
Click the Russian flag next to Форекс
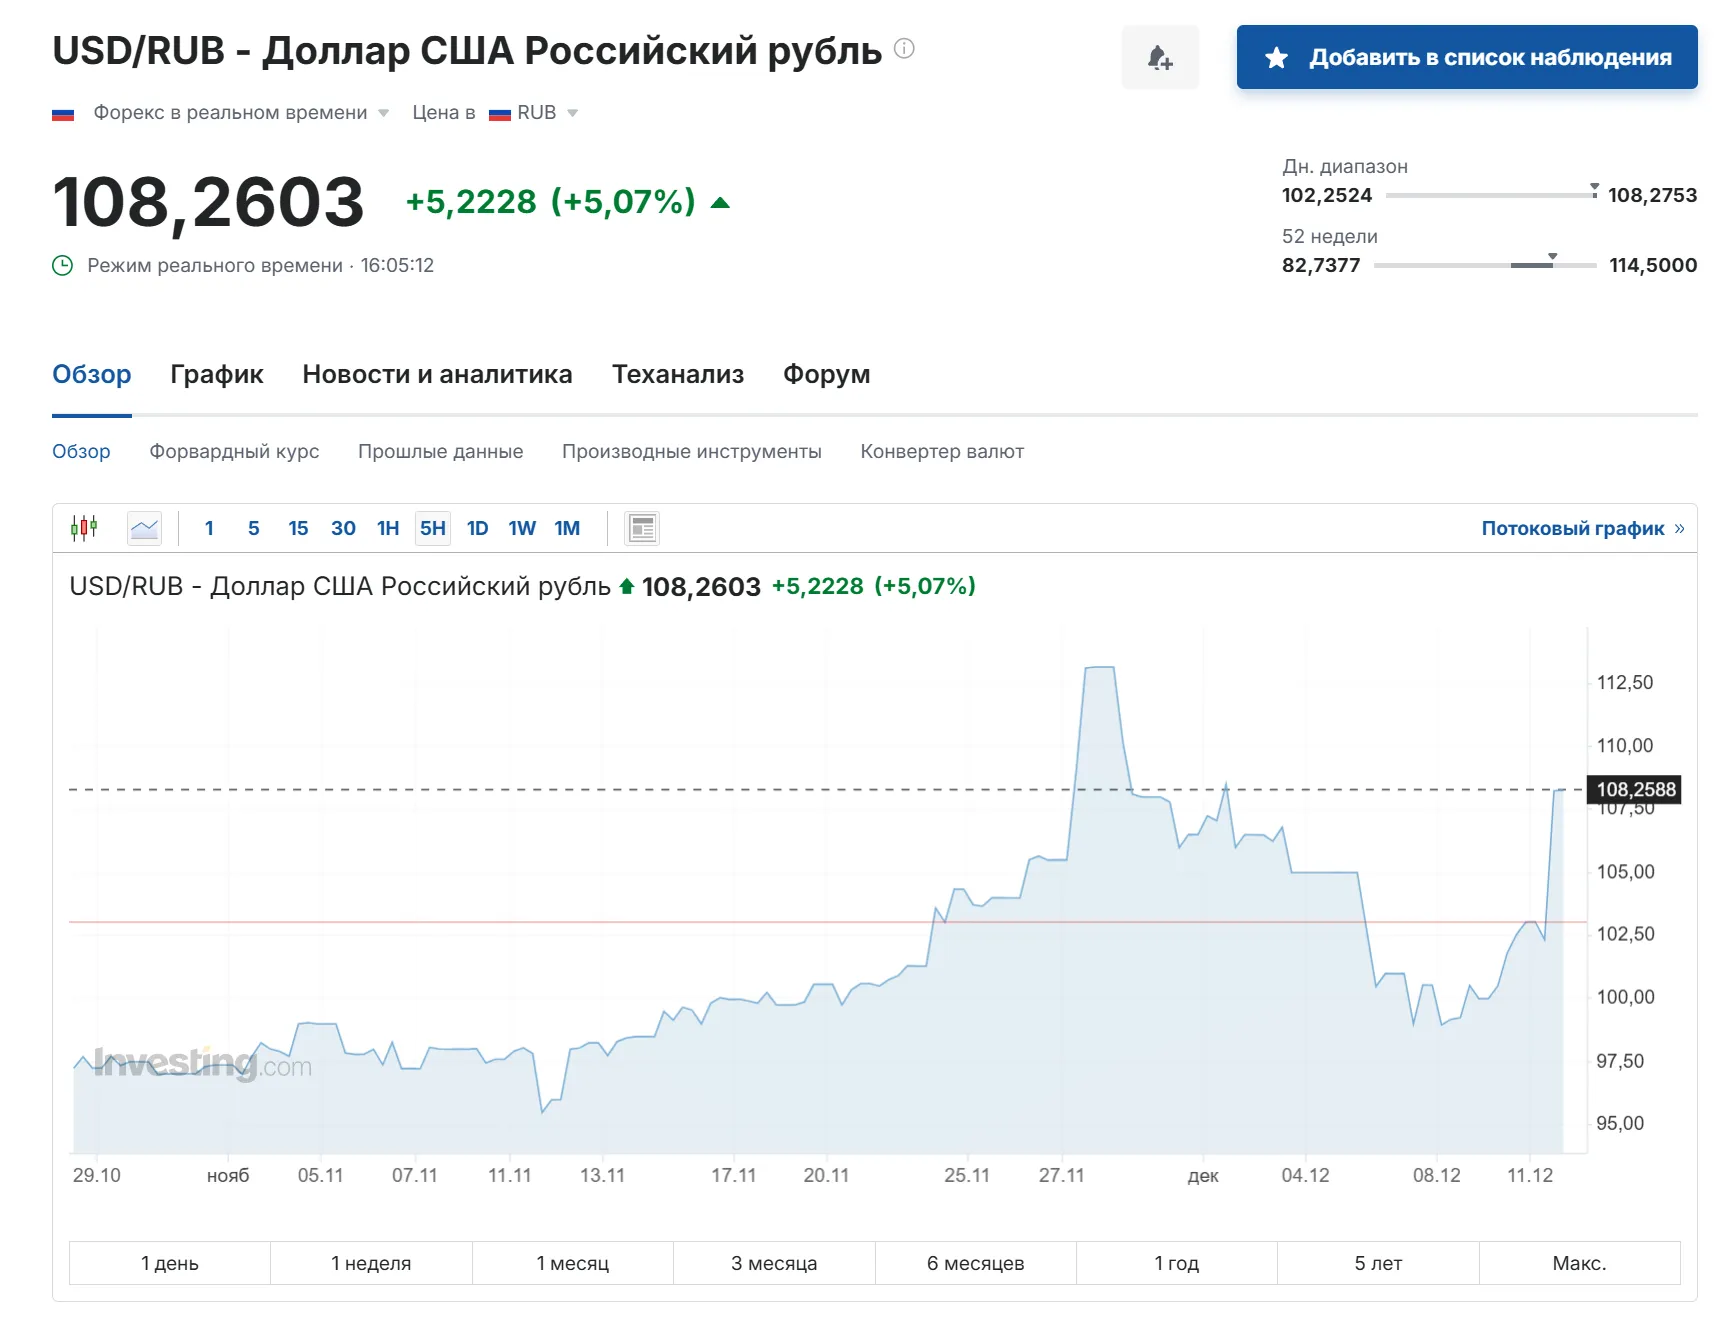pos(63,114)
